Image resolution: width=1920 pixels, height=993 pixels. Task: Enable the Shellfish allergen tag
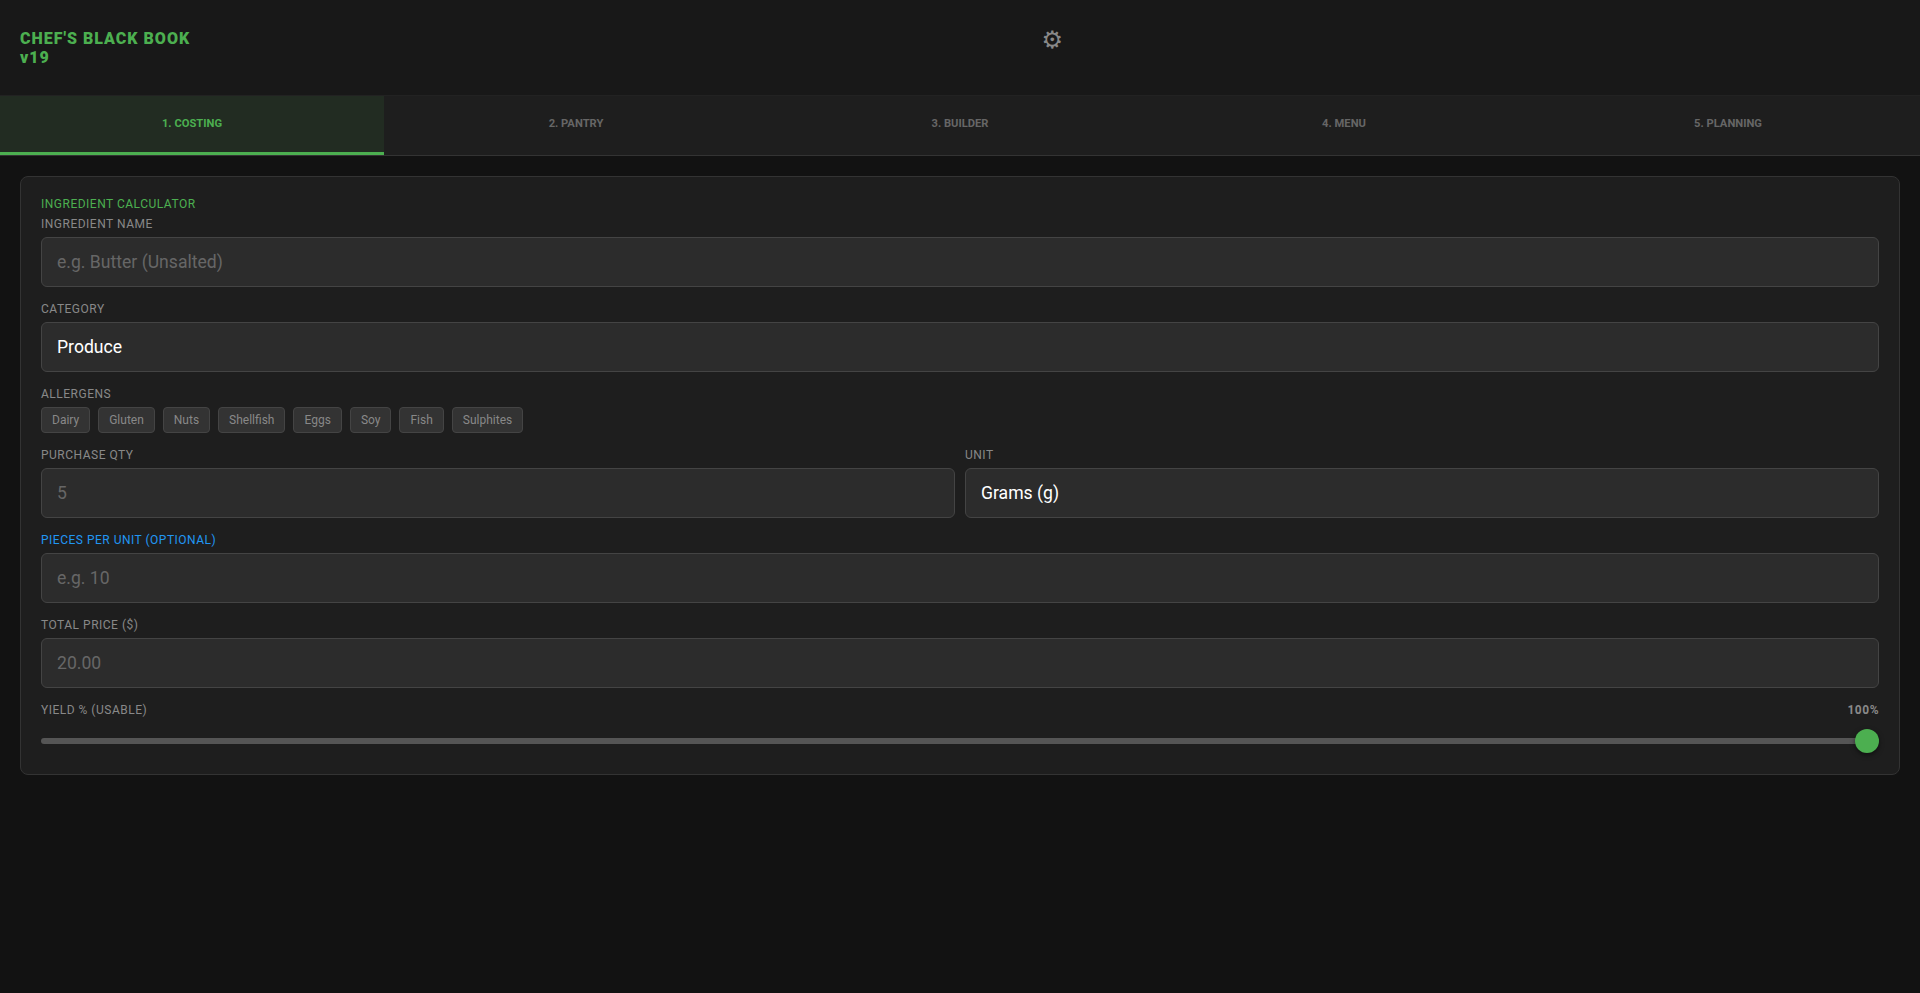tap(251, 420)
